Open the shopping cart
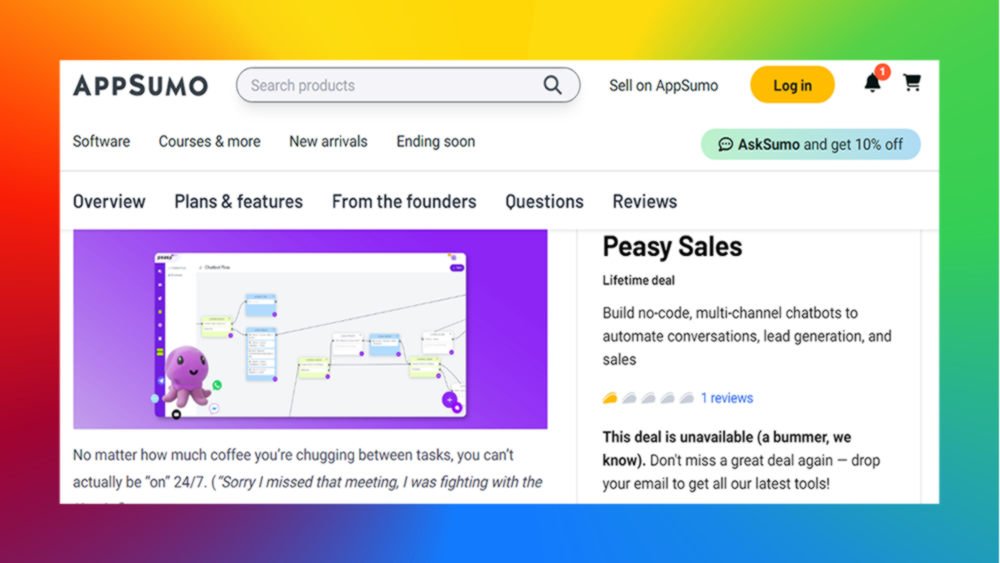Screen dimensions: 1000x563 [912, 82]
